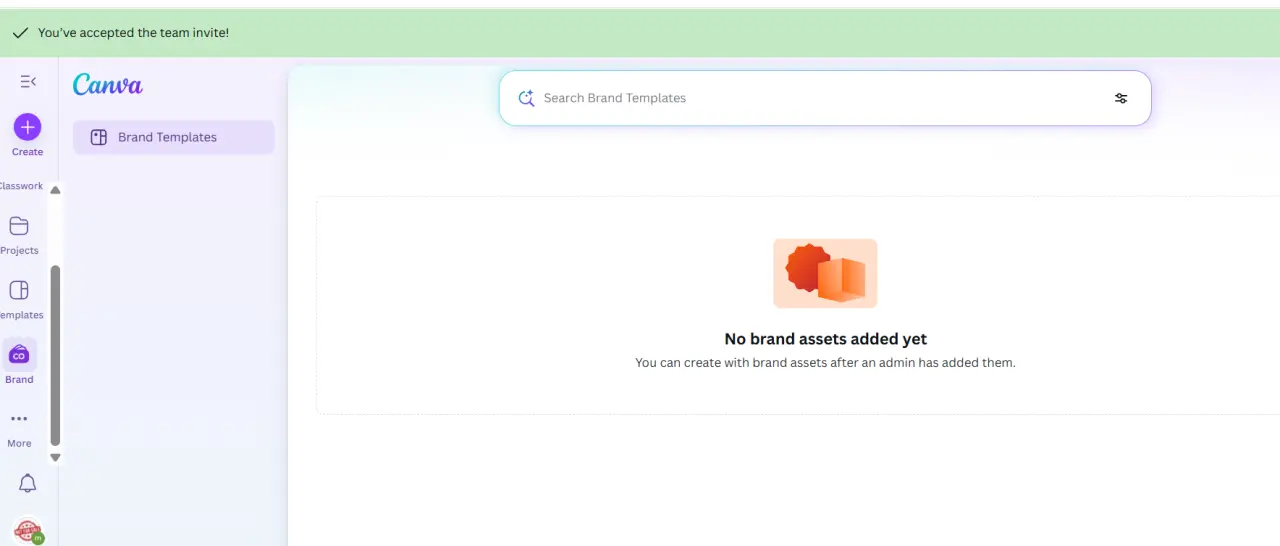The height and width of the screenshot is (546, 1280).
Task: Click the sidebar vertical scrollbar thumb
Action: 55,355
